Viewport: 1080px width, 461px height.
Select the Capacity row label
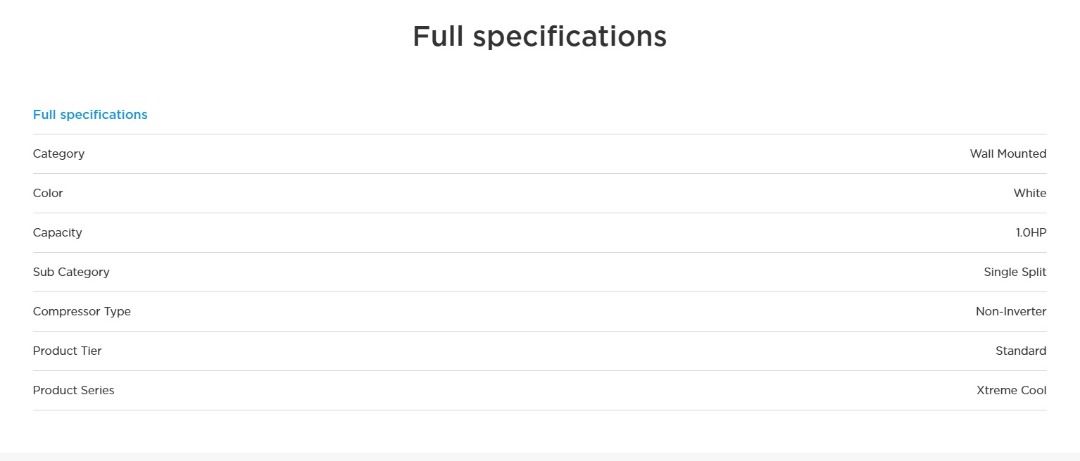tap(58, 233)
